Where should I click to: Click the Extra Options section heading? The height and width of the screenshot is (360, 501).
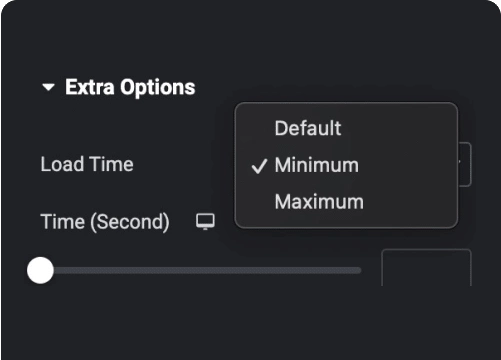tap(130, 87)
